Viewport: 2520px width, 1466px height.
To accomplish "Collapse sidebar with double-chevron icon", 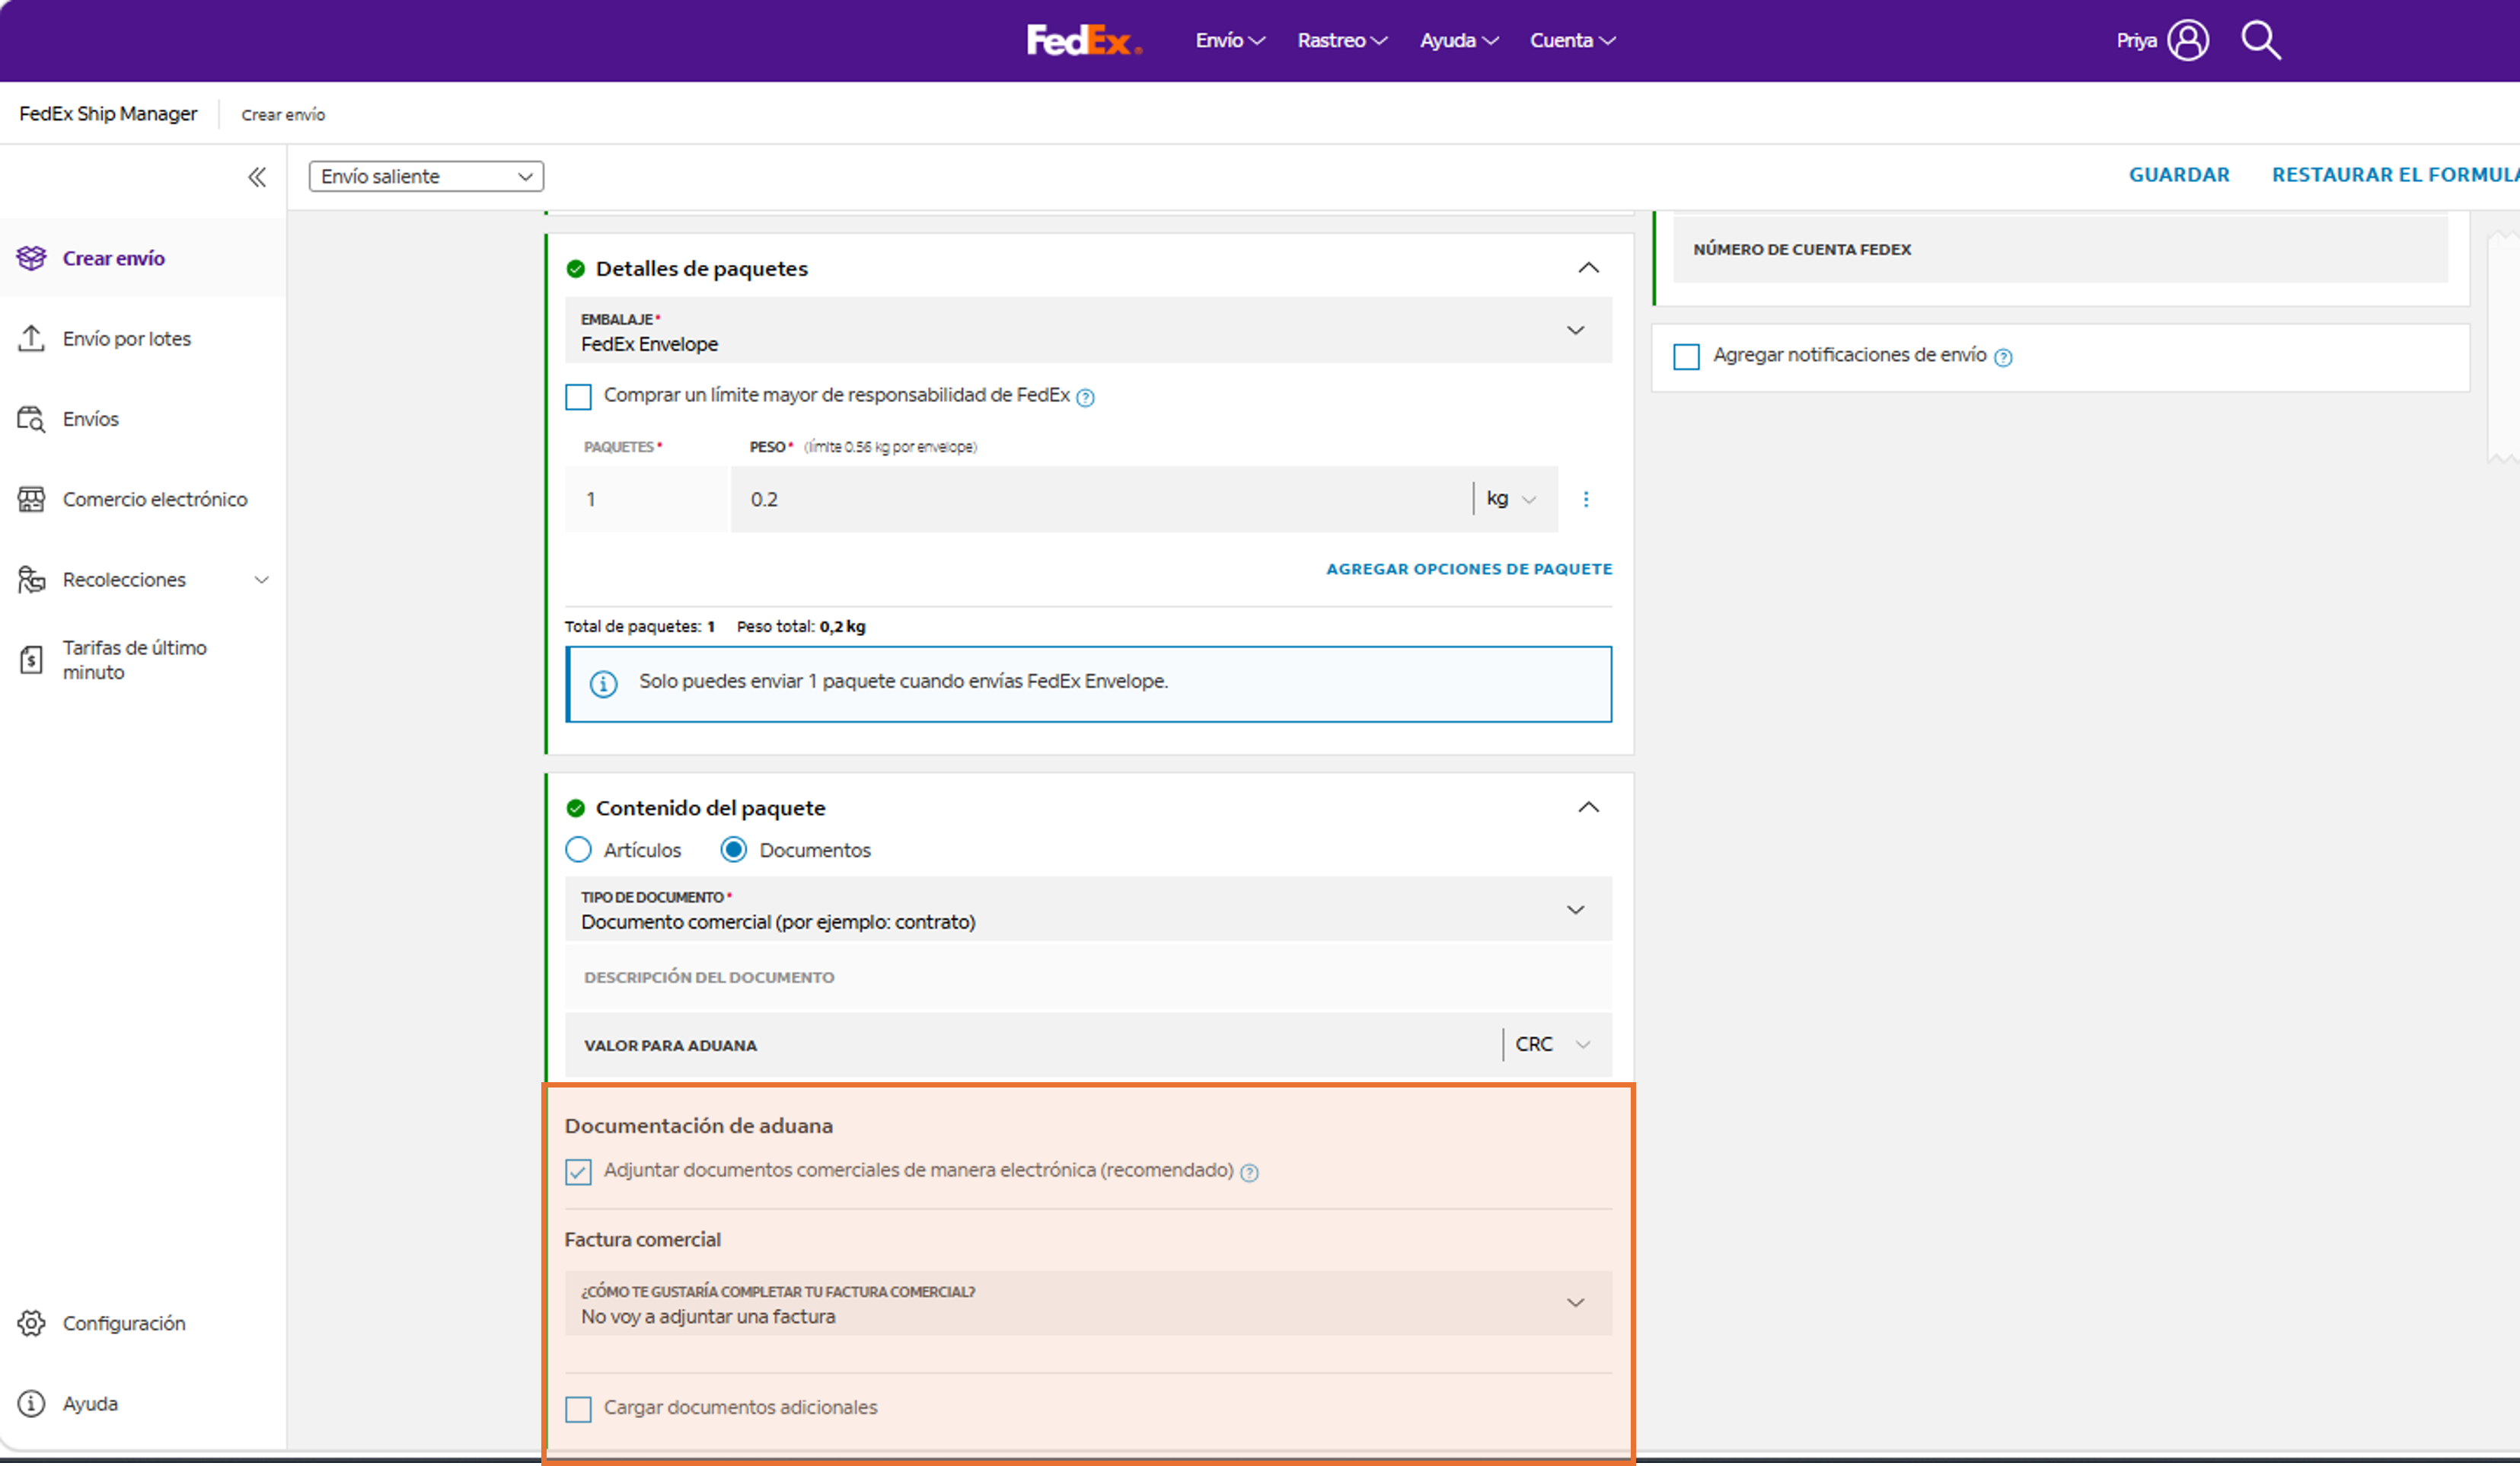I will [x=257, y=177].
